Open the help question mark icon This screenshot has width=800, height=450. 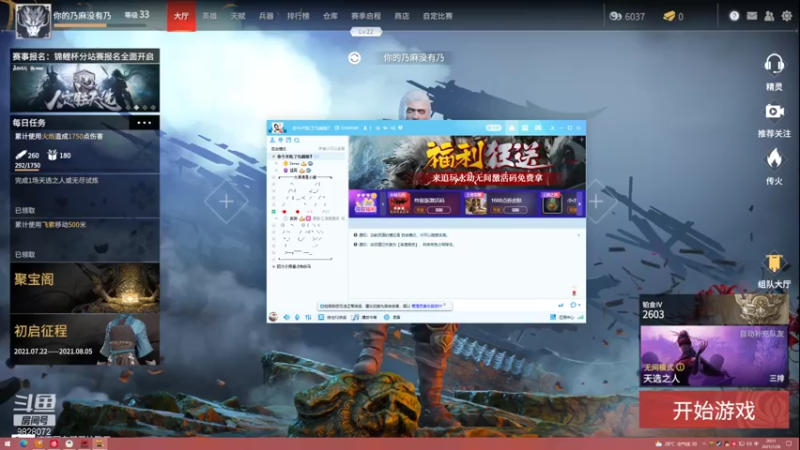734,16
